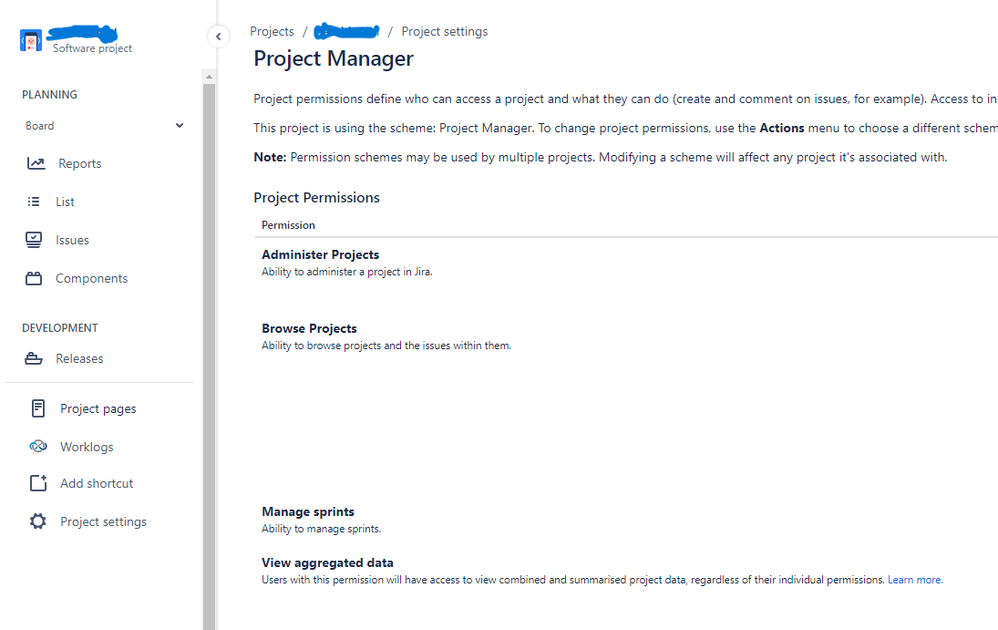Open the Project settings breadcrumb link
This screenshot has height=630, width=998.
click(x=444, y=31)
